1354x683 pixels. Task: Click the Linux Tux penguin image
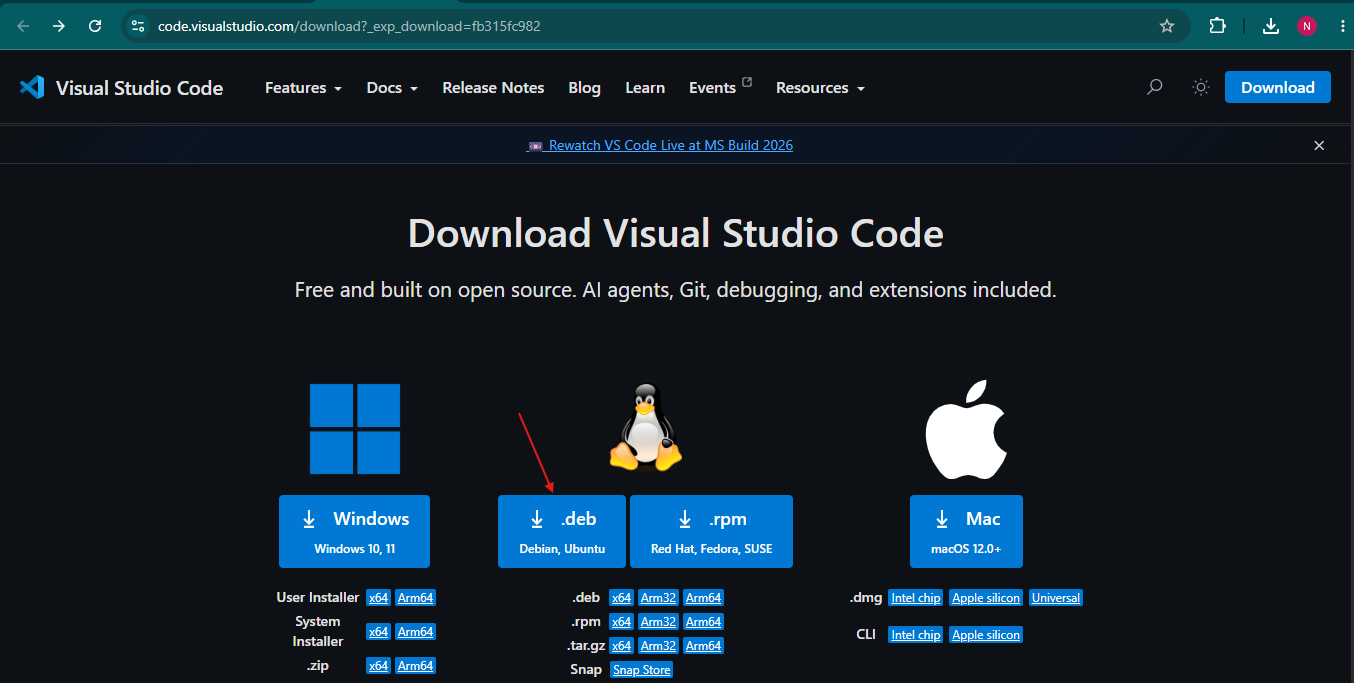(645, 427)
